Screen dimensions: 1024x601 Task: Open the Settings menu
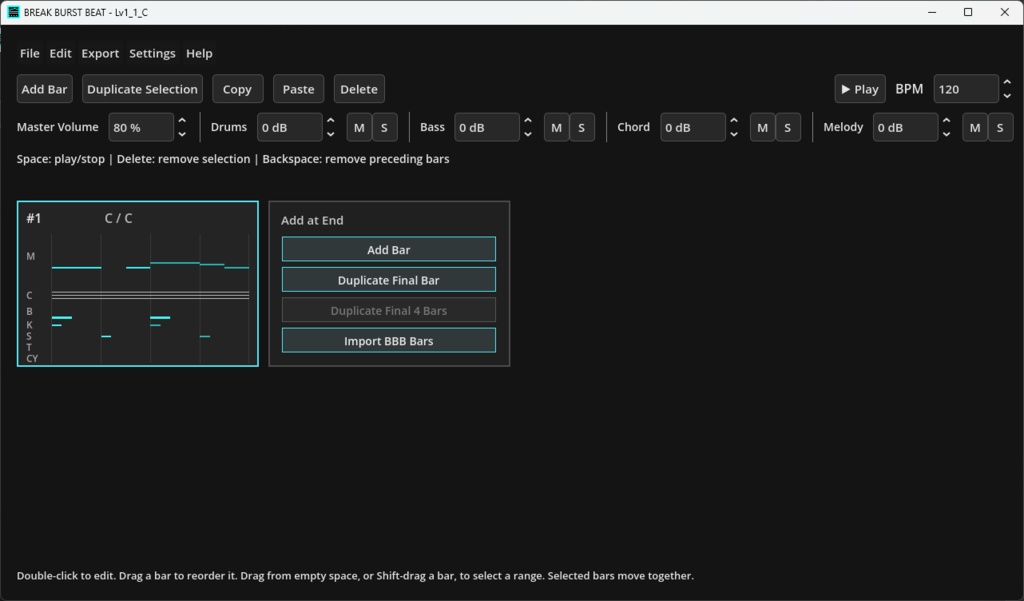[x=152, y=54]
